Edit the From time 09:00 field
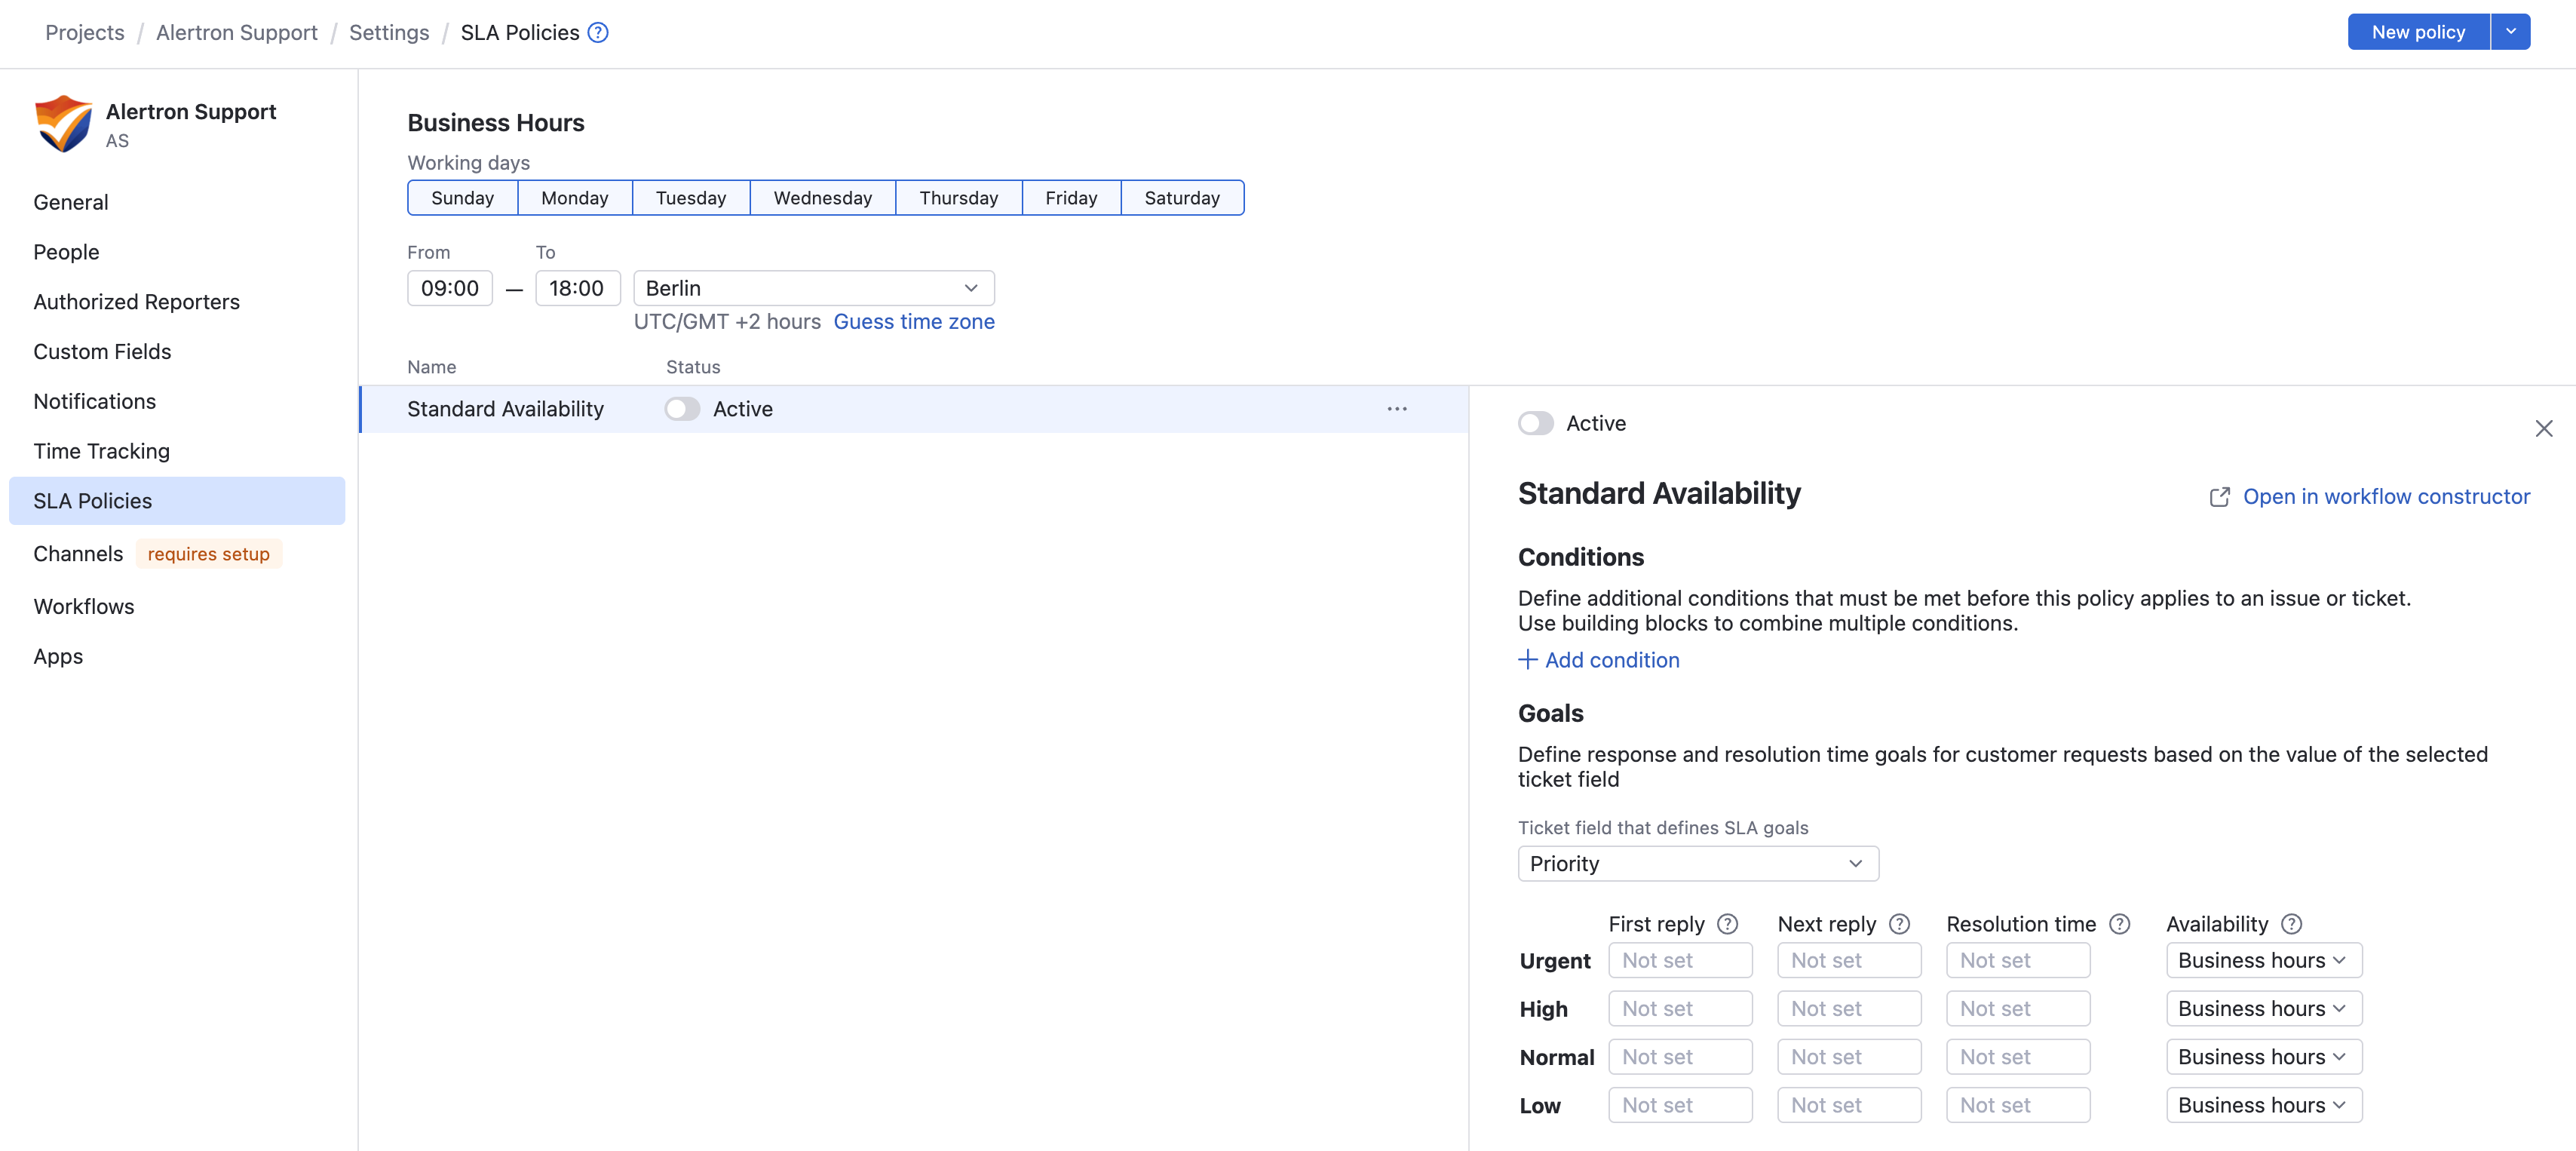The width and height of the screenshot is (2576, 1151). pos(450,288)
